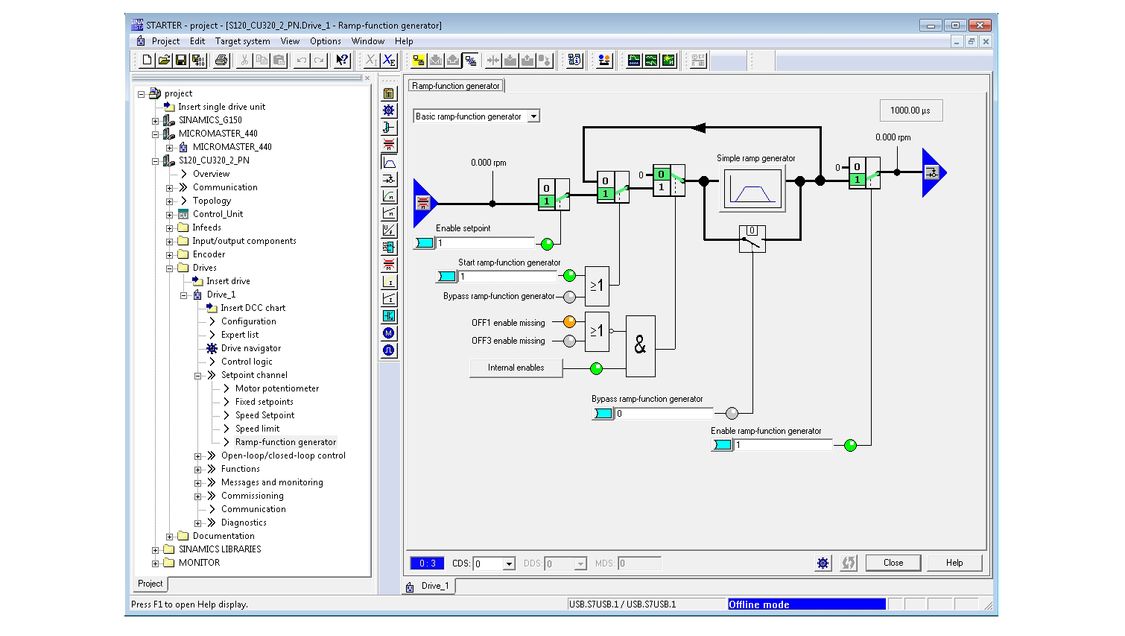Screen dimensions: 1125x636
Task: Click the blue M motor icon in vertical toolbar
Action: click(388, 333)
